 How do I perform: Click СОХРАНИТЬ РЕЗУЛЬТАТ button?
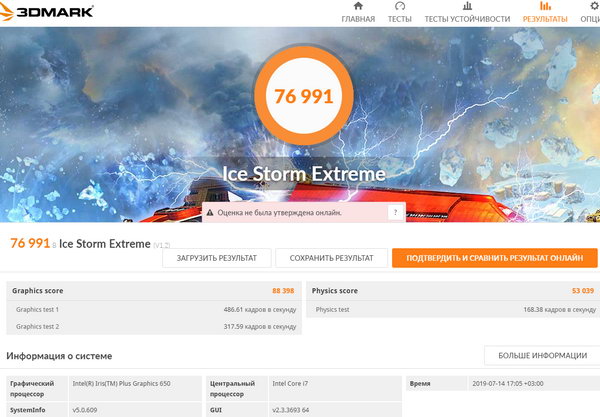click(x=331, y=258)
